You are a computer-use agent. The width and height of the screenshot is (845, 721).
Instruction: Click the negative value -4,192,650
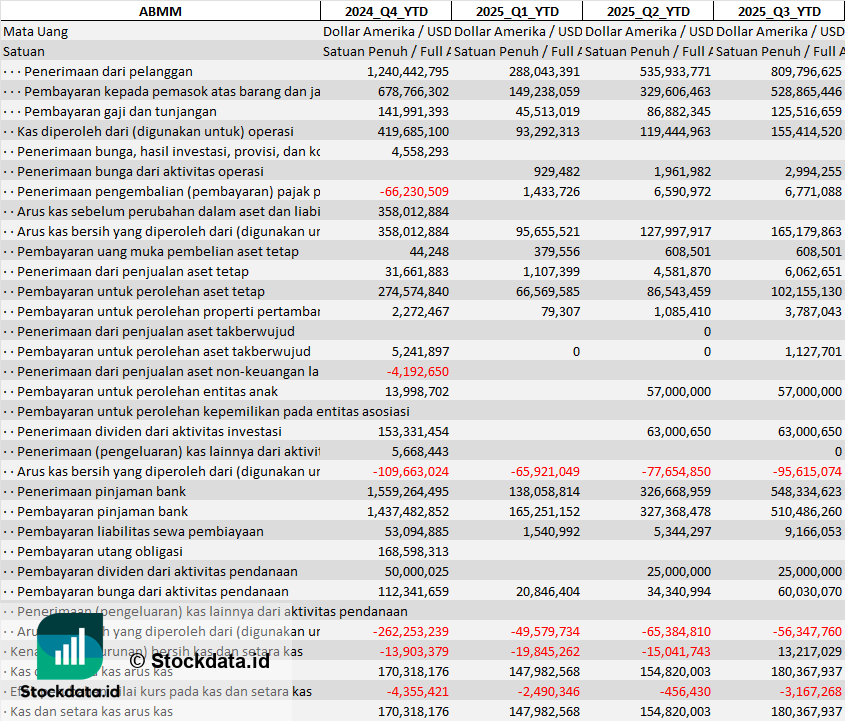click(417, 371)
